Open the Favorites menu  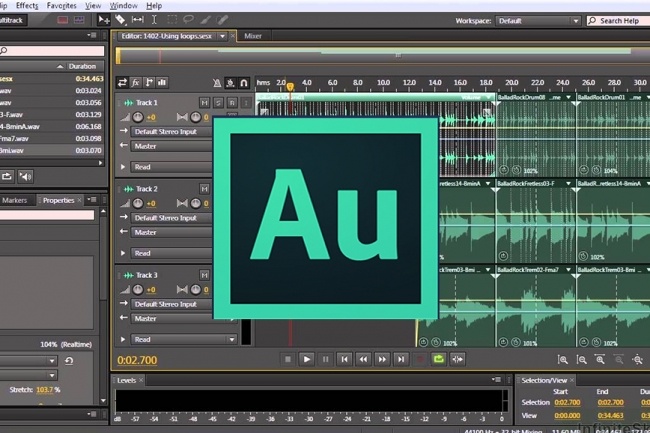(x=61, y=6)
